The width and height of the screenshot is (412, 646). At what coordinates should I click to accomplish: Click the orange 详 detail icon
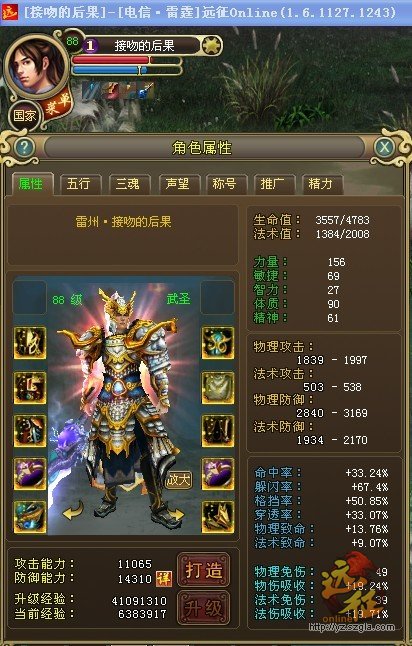coord(164,579)
